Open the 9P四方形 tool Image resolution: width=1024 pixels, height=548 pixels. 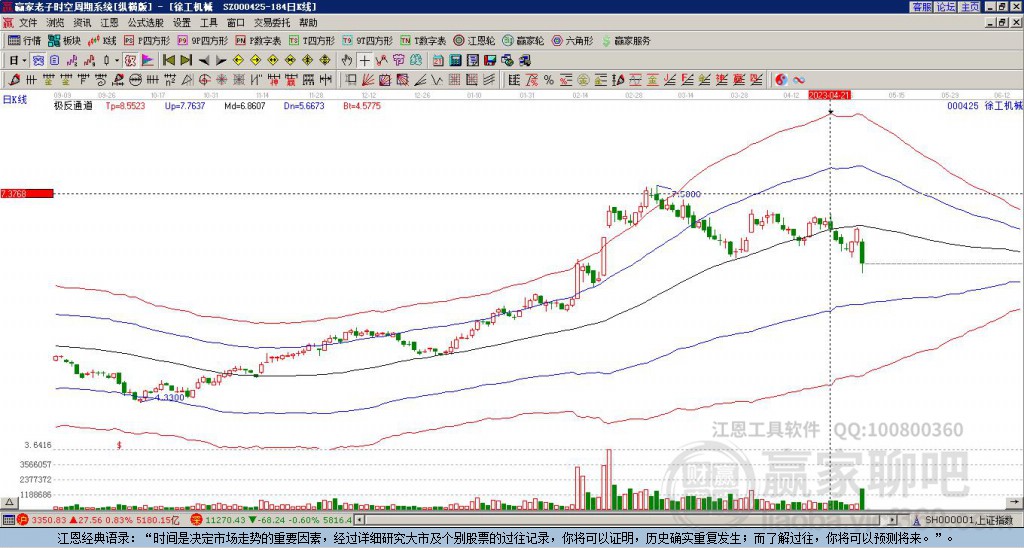(x=202, y=40)
